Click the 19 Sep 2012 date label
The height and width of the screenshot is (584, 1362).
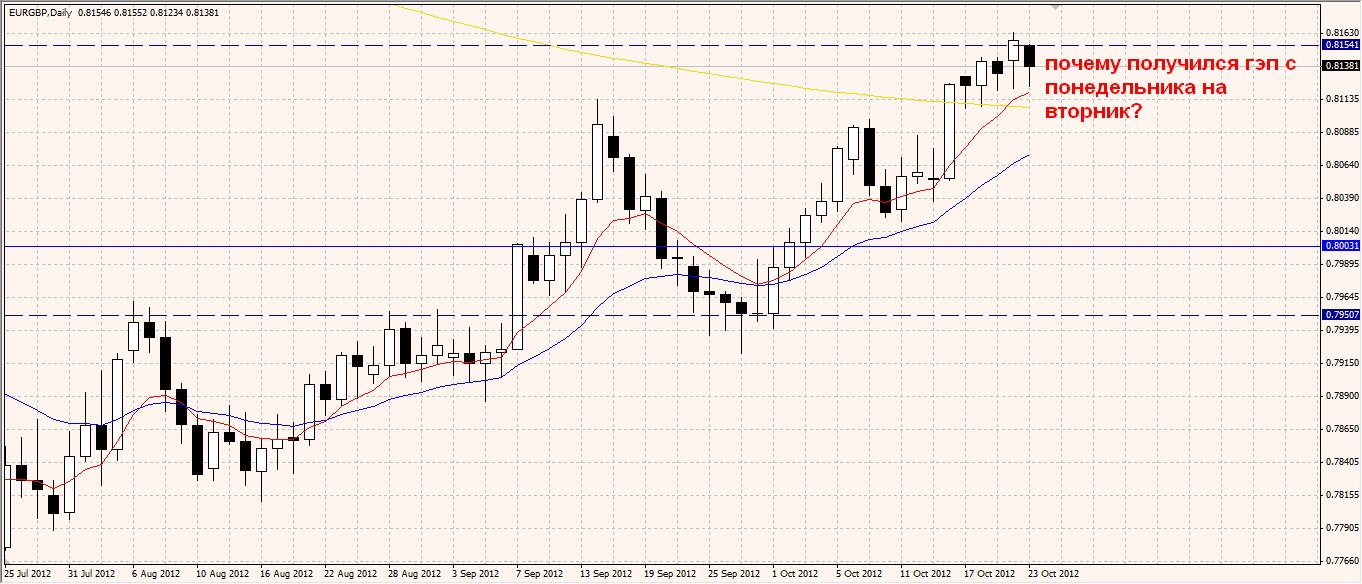670,575
